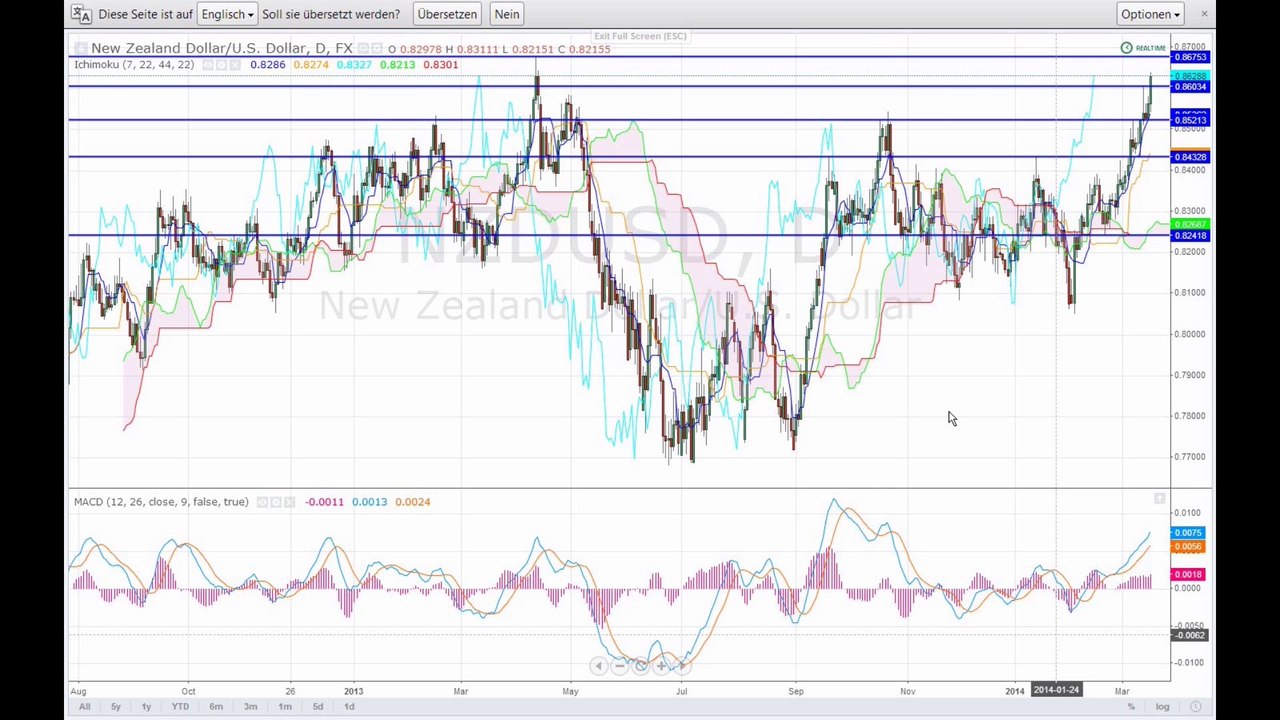Click the Ichimoku value 0.8286
The image size is (1280, 720).
267,65
